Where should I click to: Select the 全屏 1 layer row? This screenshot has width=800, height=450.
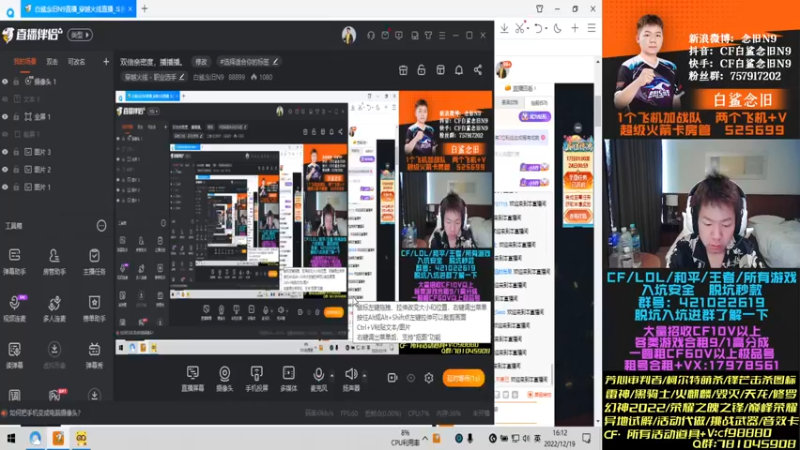tap(56, 117)
